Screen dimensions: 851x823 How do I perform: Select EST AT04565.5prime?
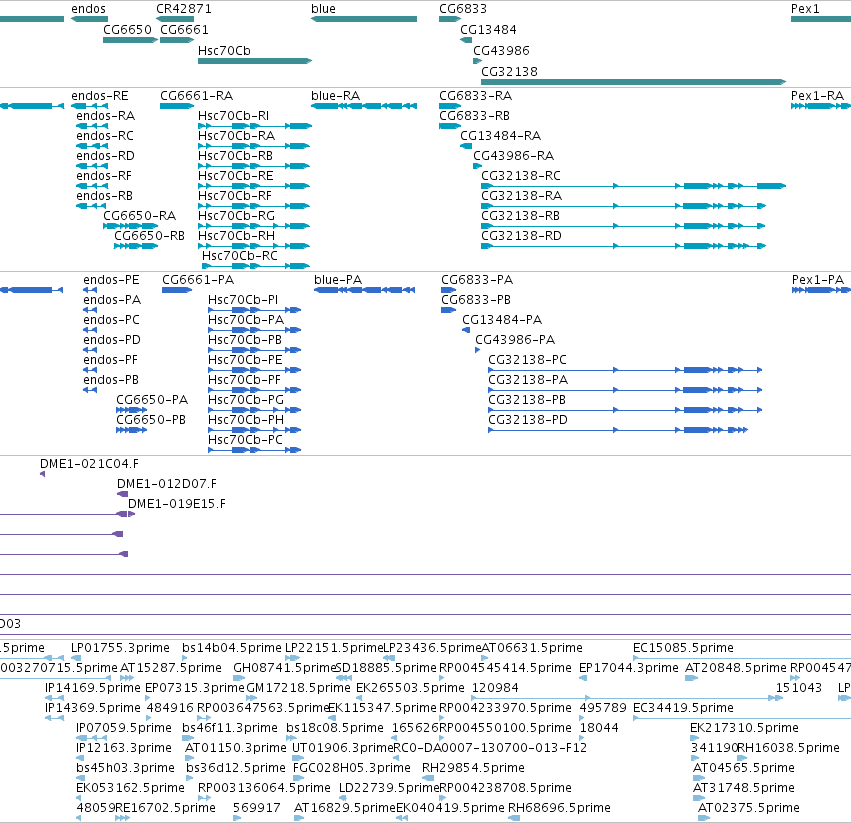[744, 768]
